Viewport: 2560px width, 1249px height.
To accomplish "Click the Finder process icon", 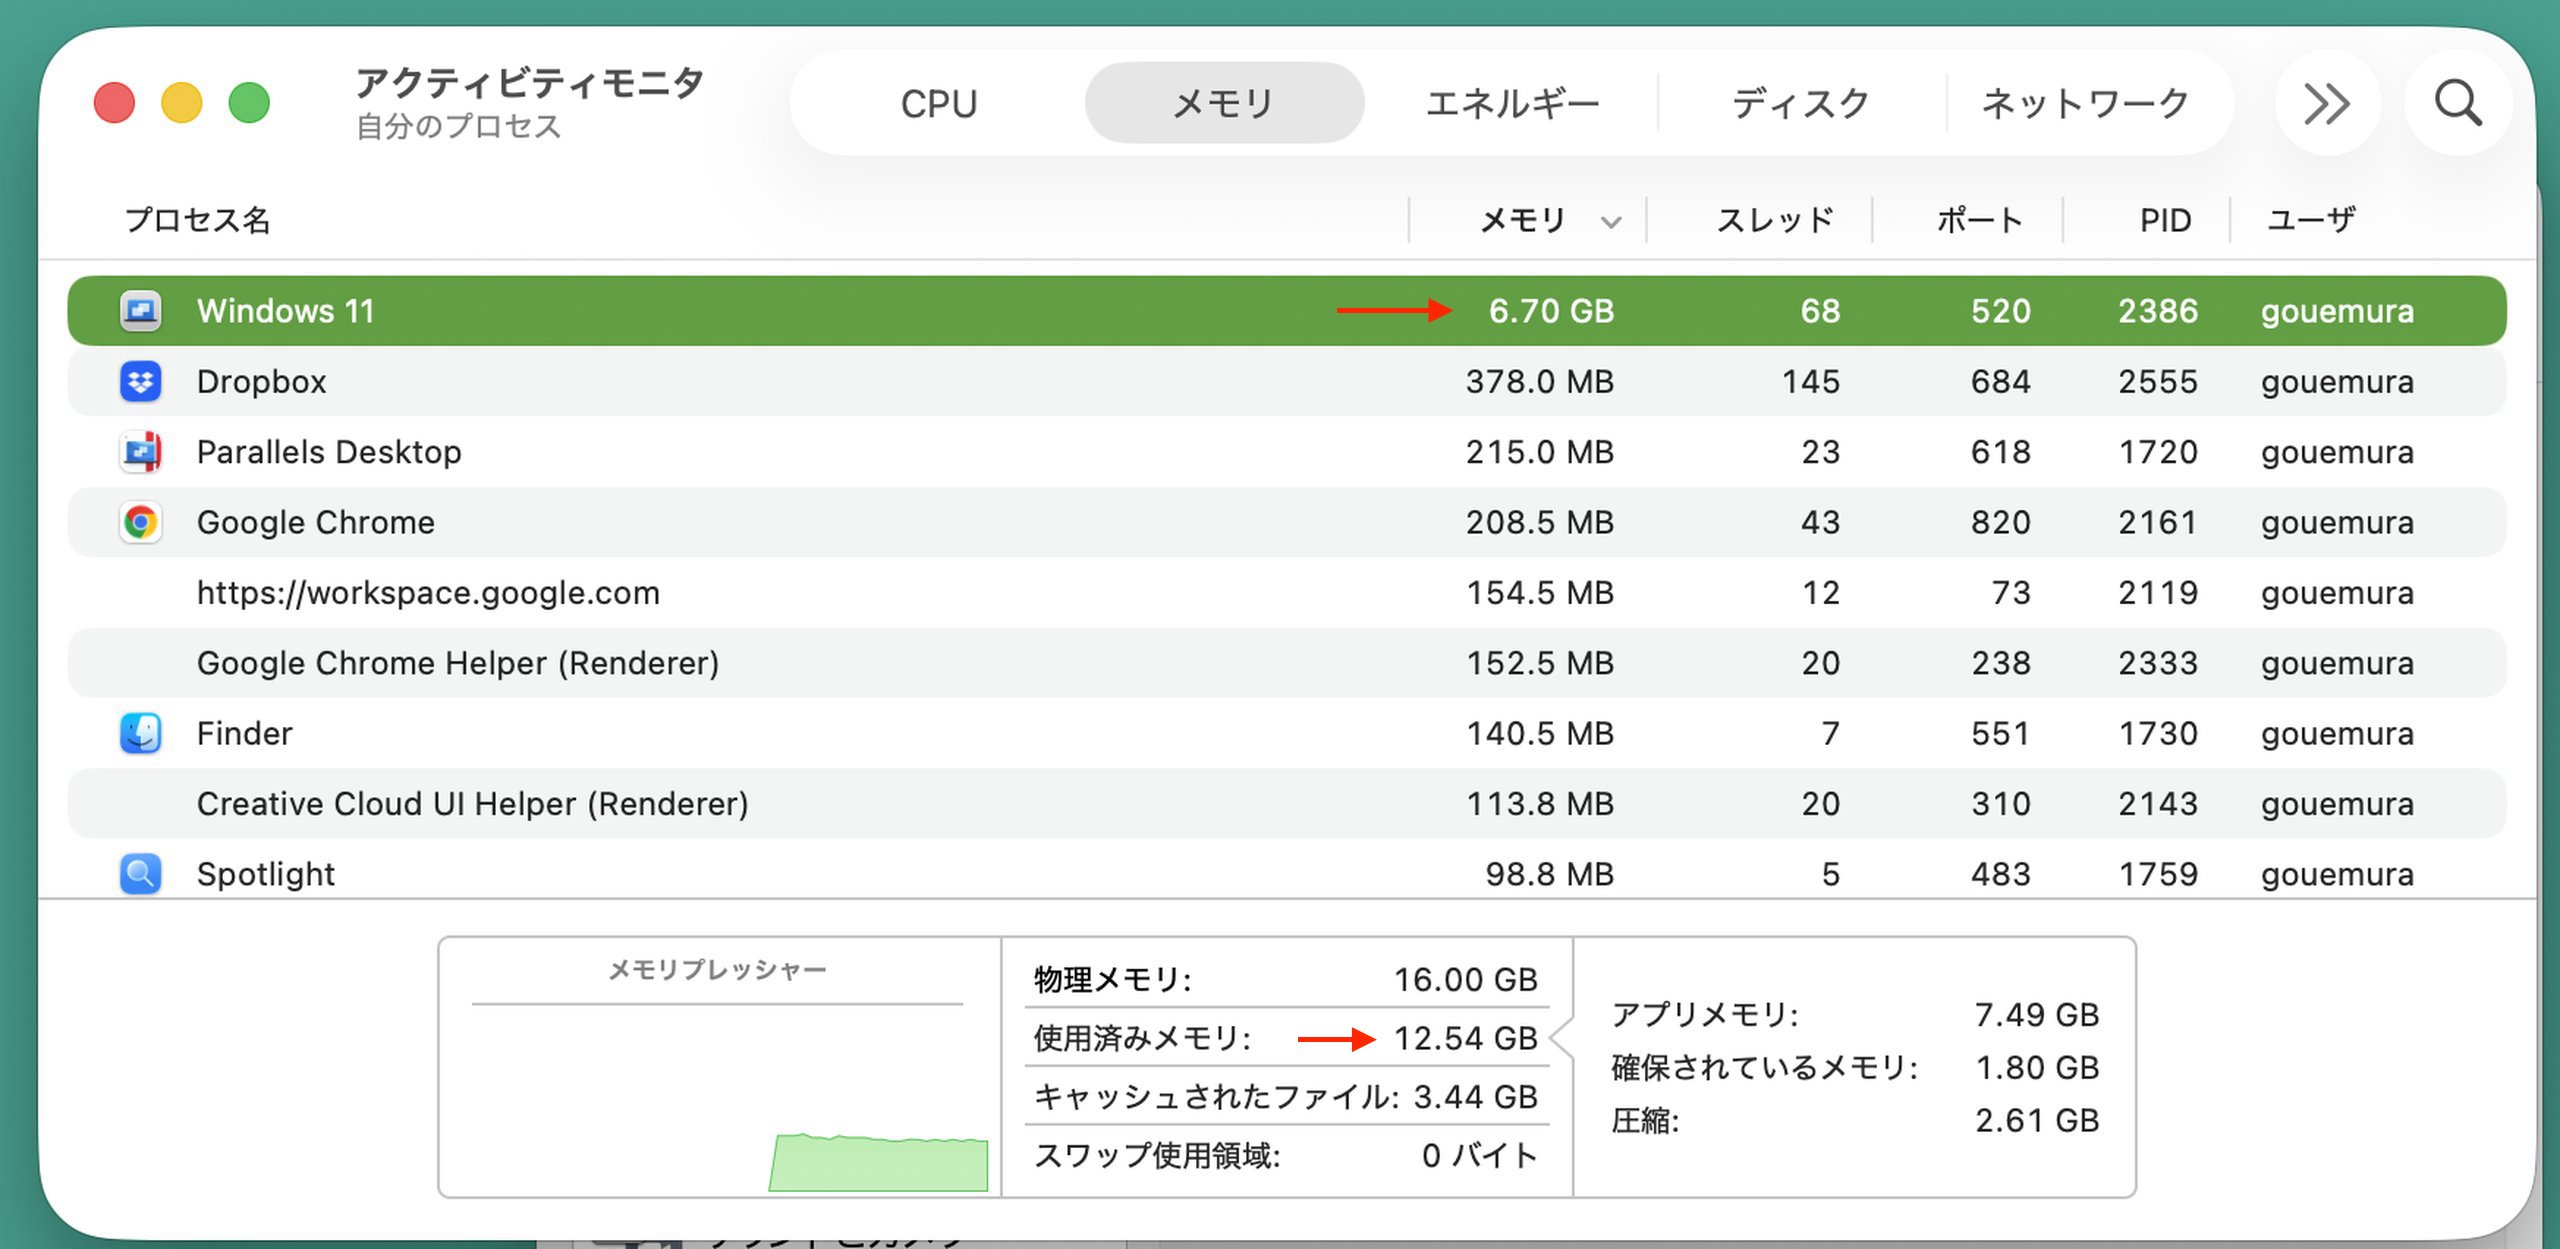I will click(140, 733).
